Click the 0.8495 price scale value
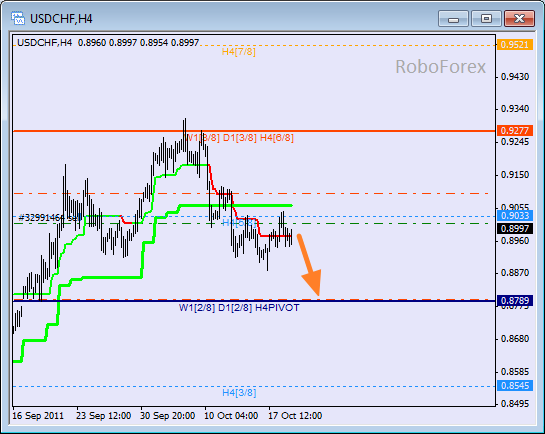545x434 pixels. 515,404
